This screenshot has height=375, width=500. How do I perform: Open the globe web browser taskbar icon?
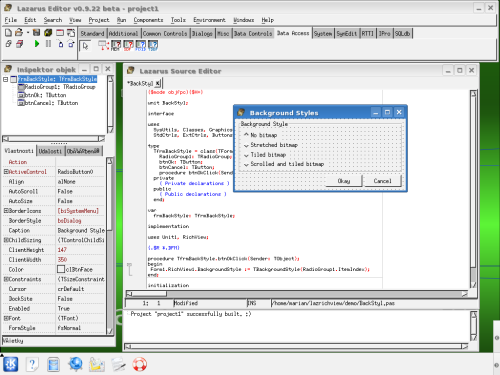pyautogui.click(x=75, y=364)
